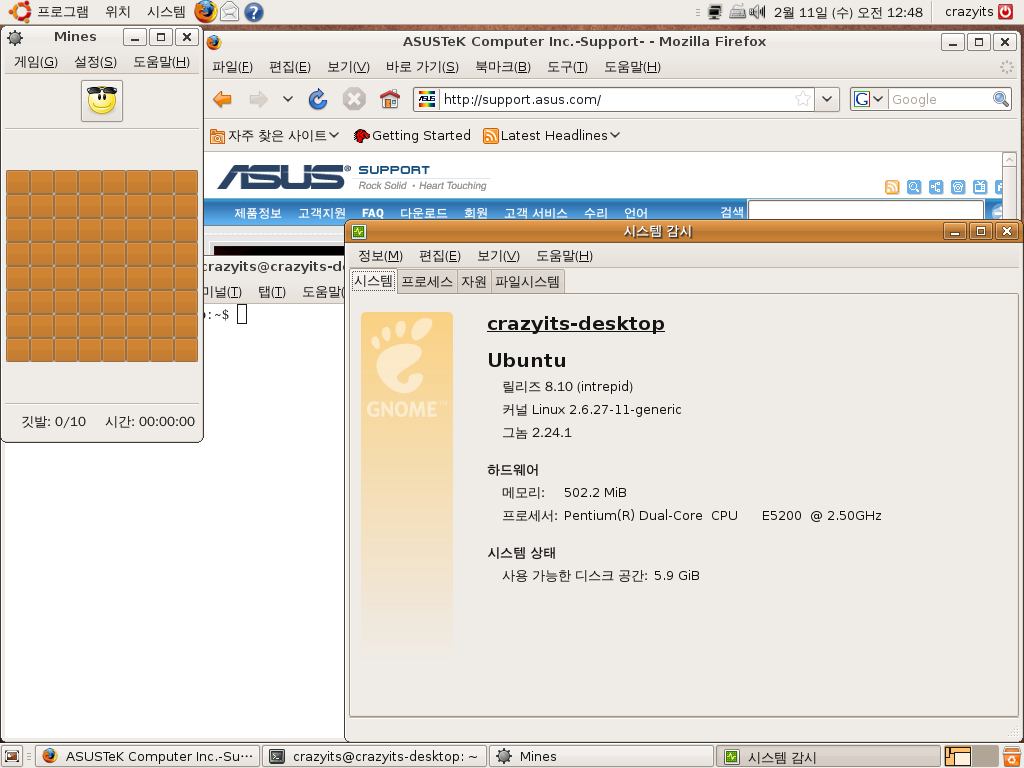Click the telephone icon on ASUS page
Screen dimensions: 1024x768
(x=958, y=187)
